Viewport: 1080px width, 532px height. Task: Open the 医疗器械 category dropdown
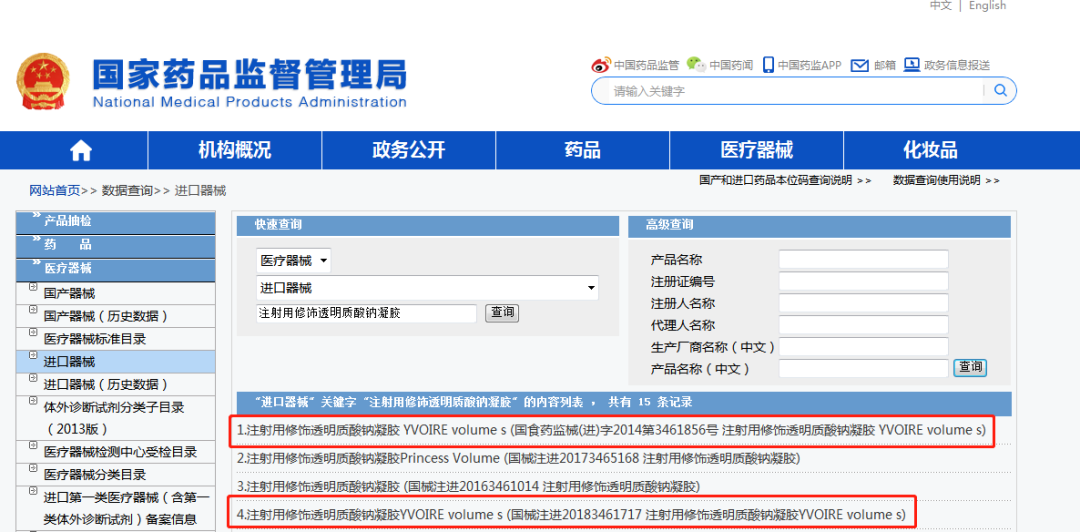point(294,261)
